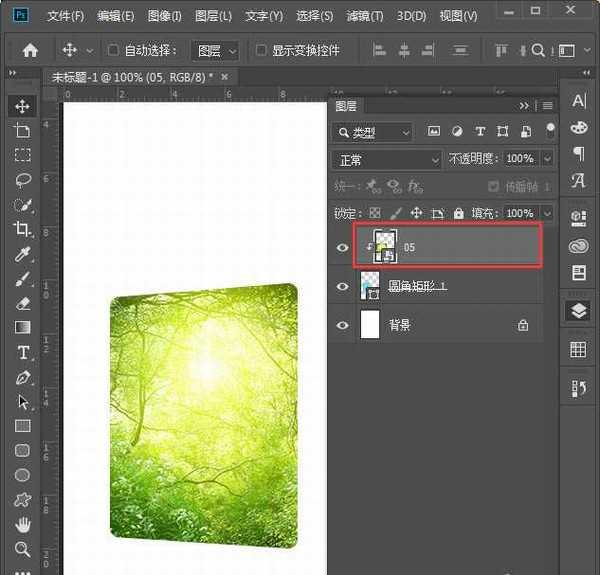Enable the 显示变换控件 checkbox
Screen dimensions: 600x575
(261, 50)
